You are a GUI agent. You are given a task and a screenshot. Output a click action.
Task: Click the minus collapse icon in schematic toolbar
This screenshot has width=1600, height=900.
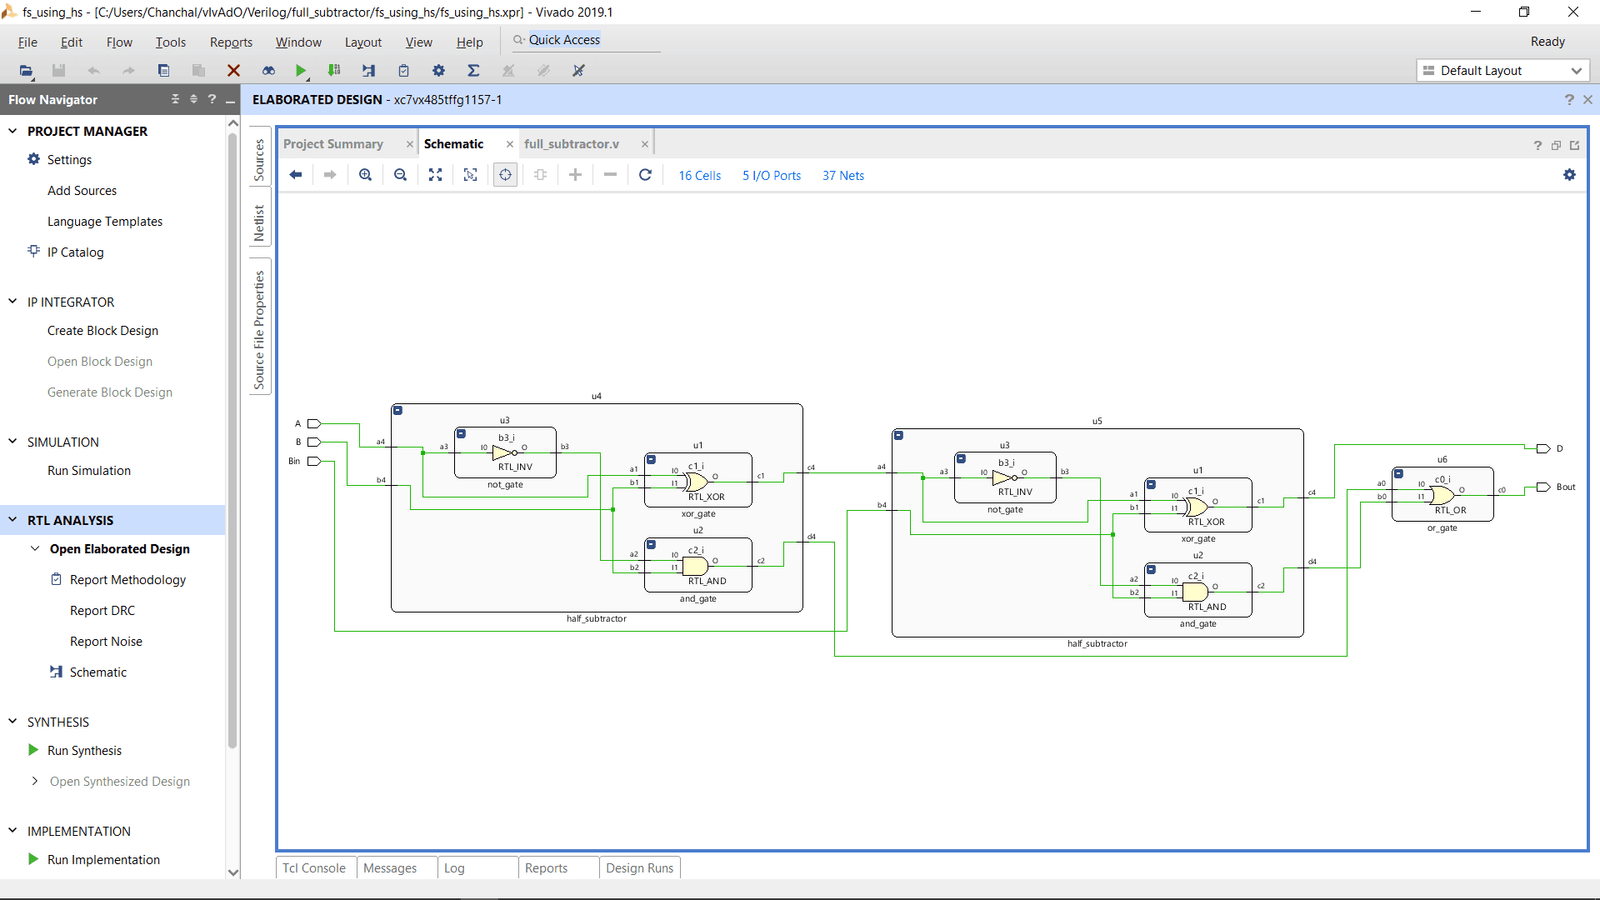pos(610,175)
